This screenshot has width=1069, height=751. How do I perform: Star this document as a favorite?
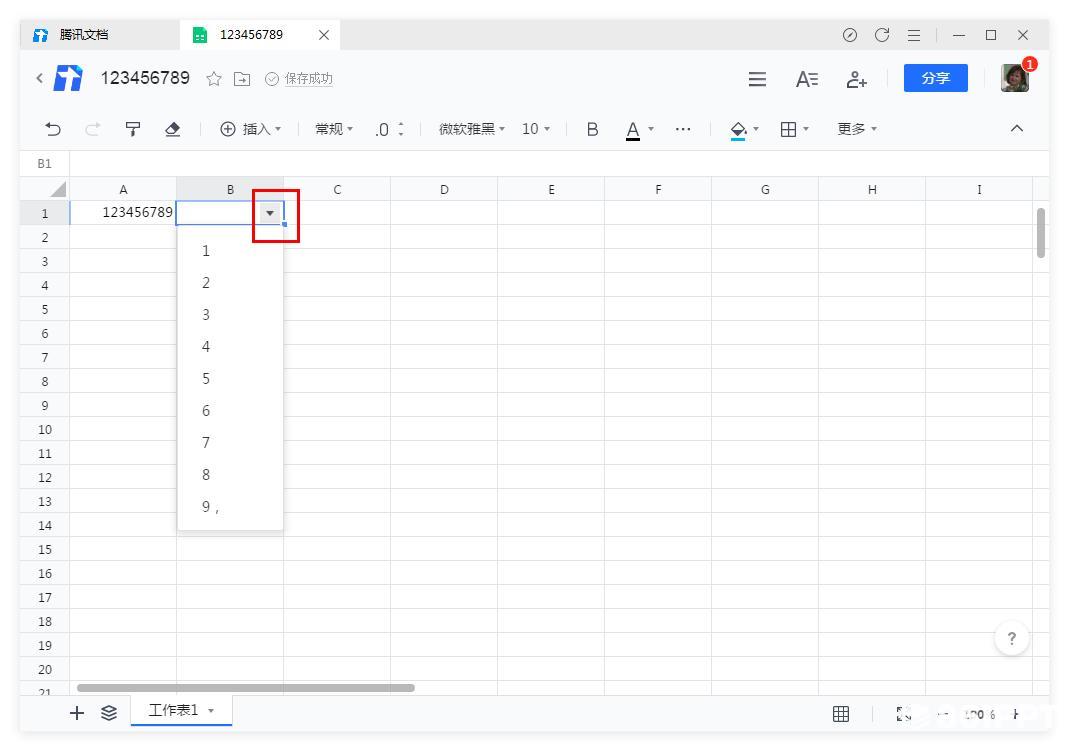214,79
